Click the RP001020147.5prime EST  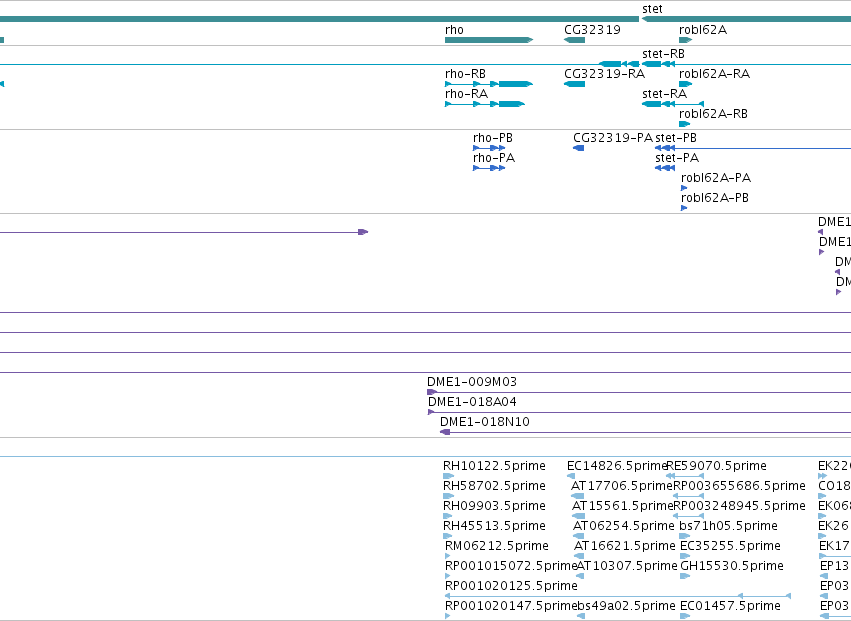pos(448,616)
